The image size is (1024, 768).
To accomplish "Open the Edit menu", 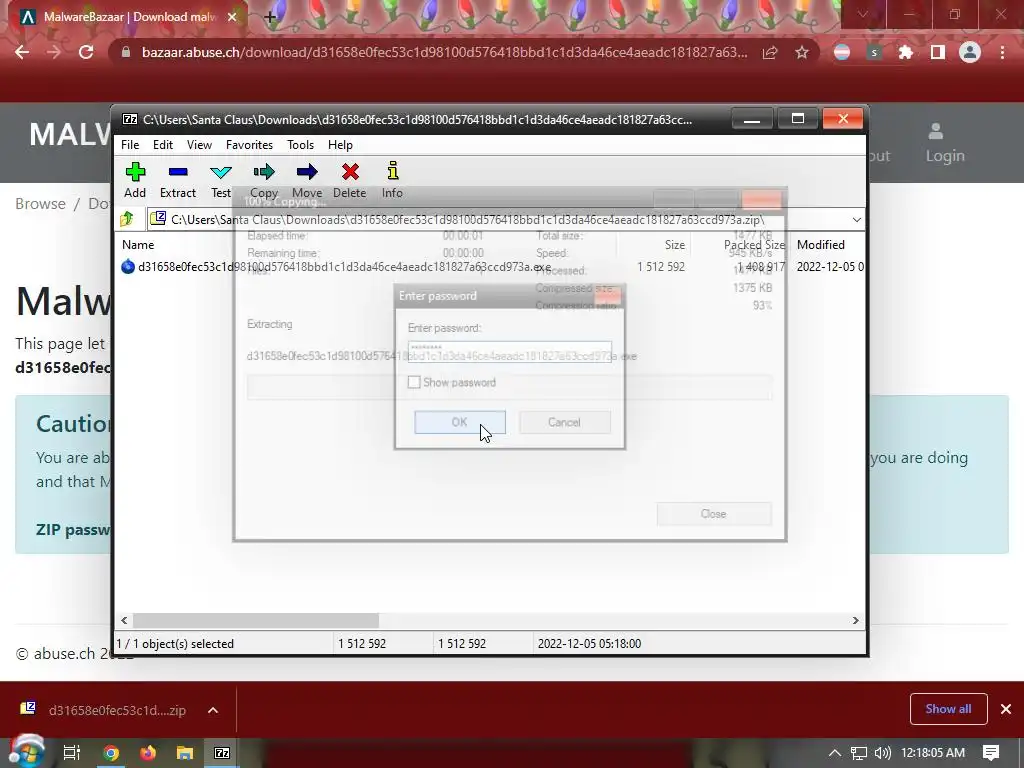I will tap(163, 145).
